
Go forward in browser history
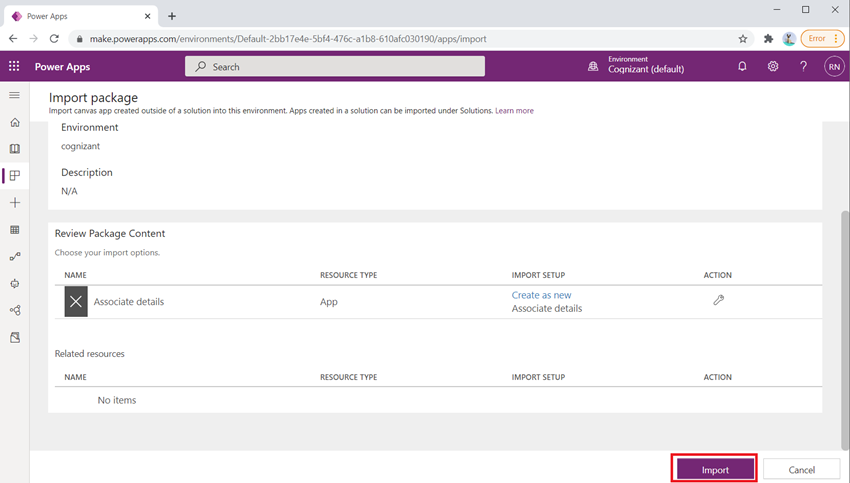point(34,38)
